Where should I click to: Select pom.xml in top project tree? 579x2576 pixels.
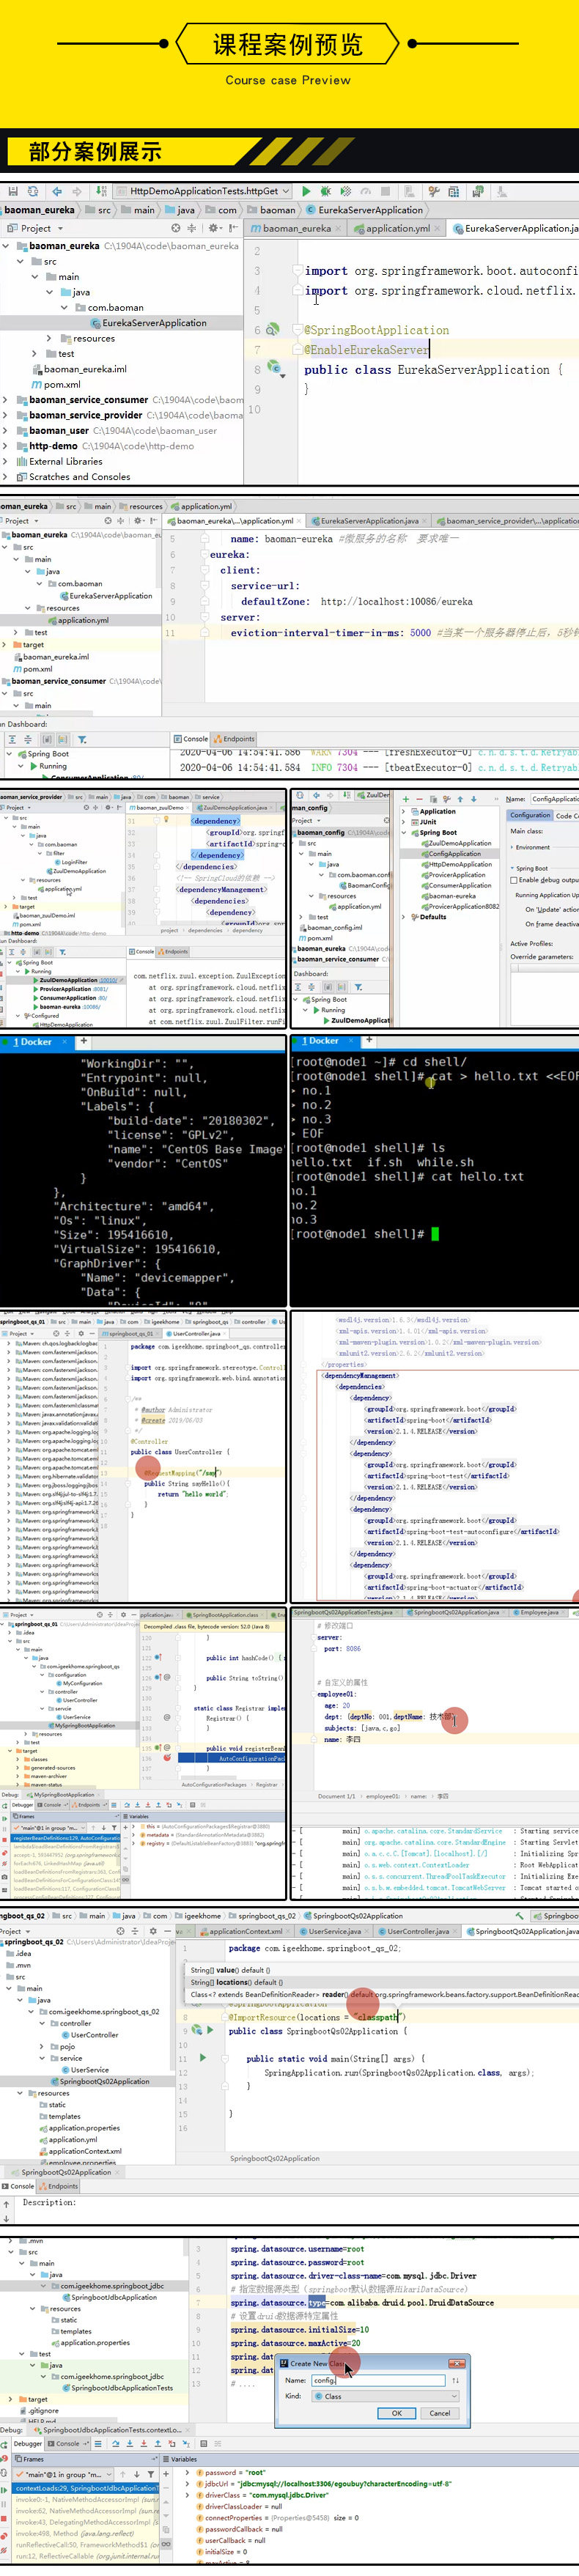(x=55, y=385)
